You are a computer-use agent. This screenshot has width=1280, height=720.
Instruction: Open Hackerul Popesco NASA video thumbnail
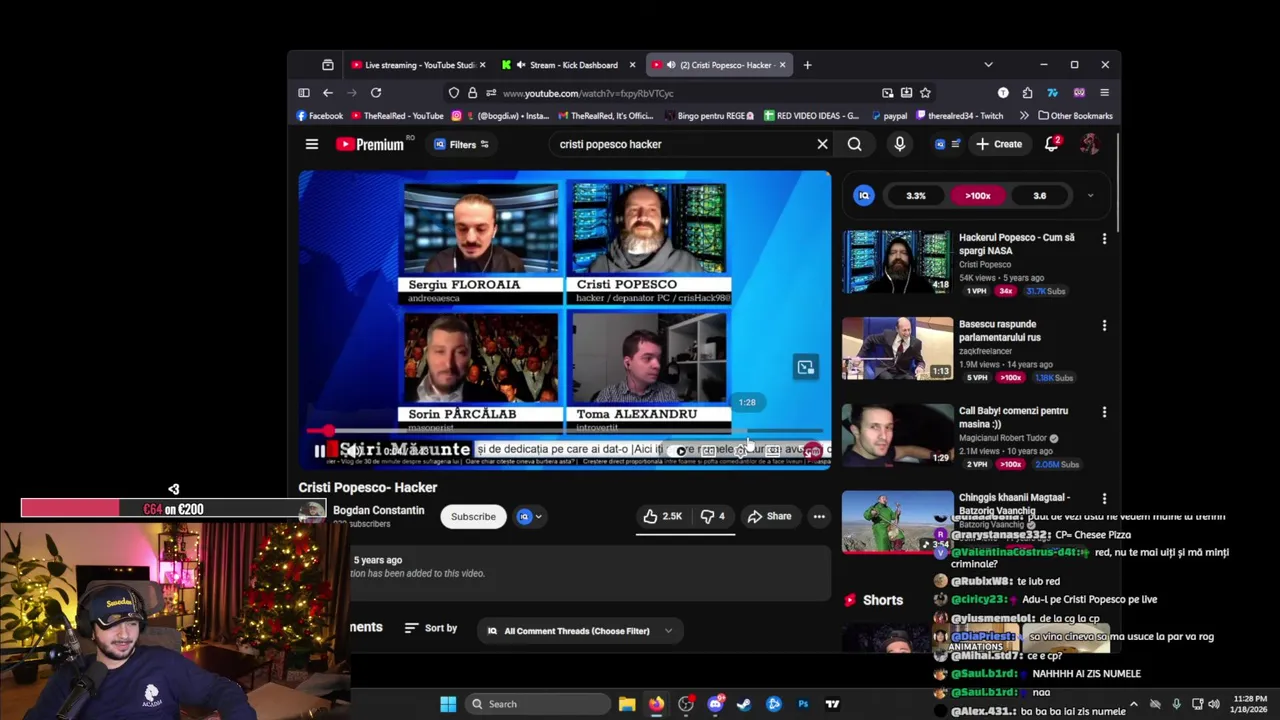pos(897,262)
